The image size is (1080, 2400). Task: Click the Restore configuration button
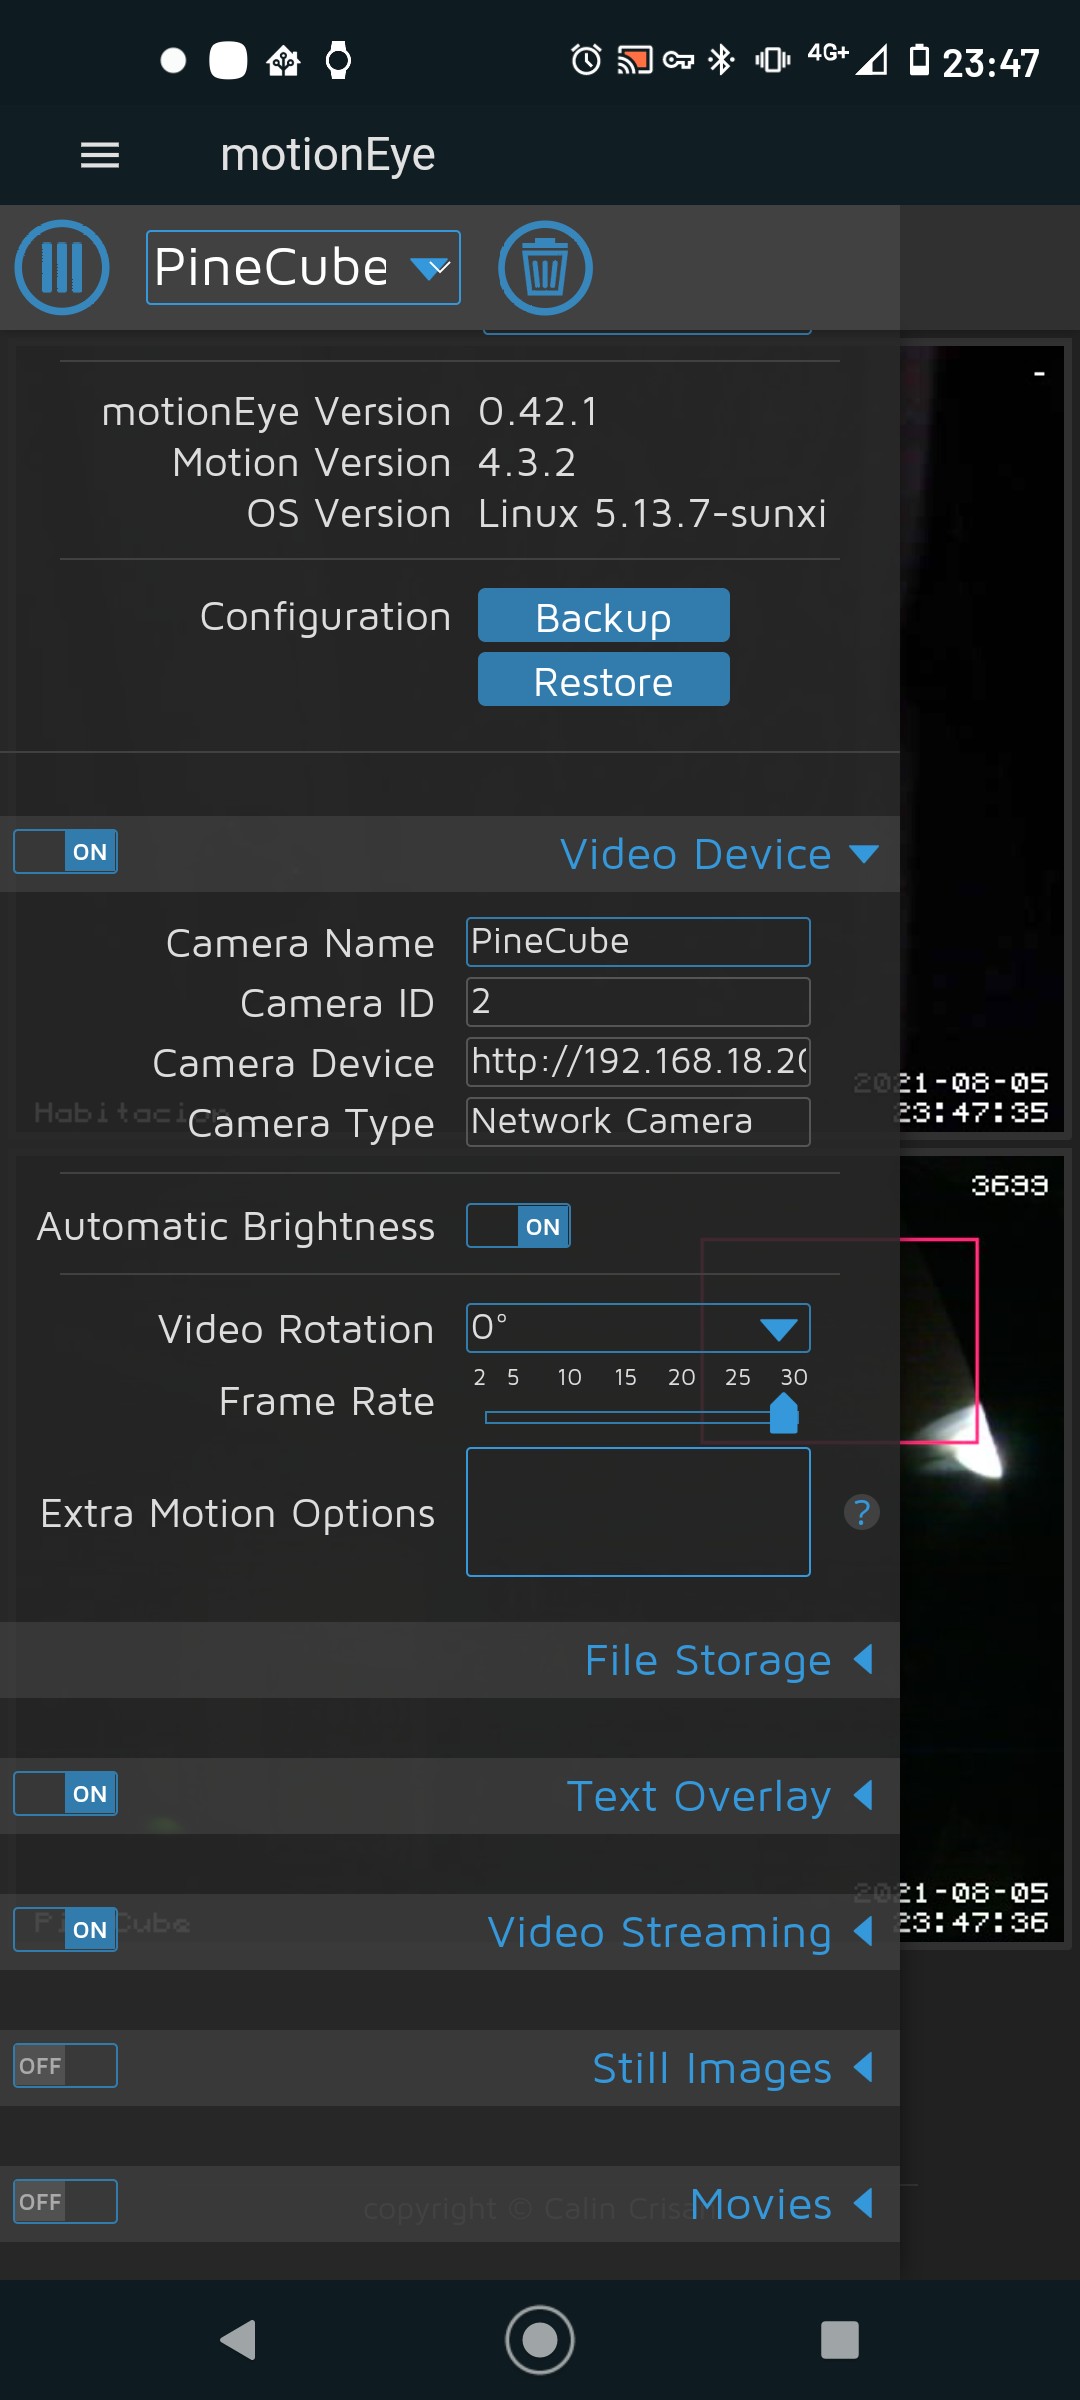pyautogui.click(x=603, y=680)
